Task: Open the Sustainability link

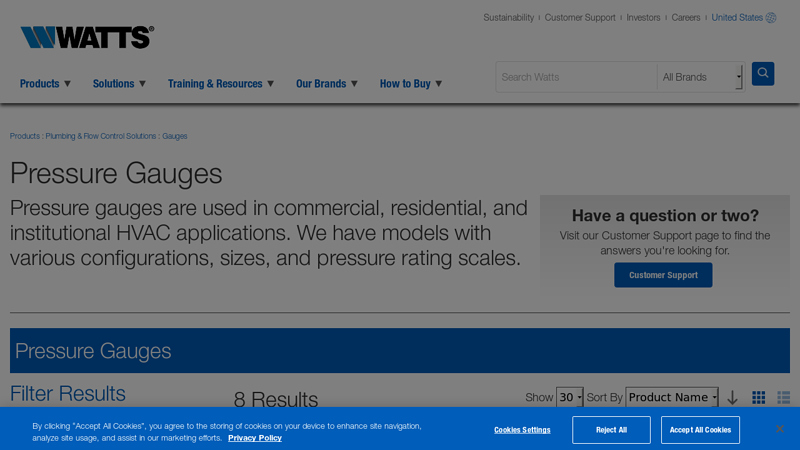Action: pyautogui.click(x=509, y=18)
